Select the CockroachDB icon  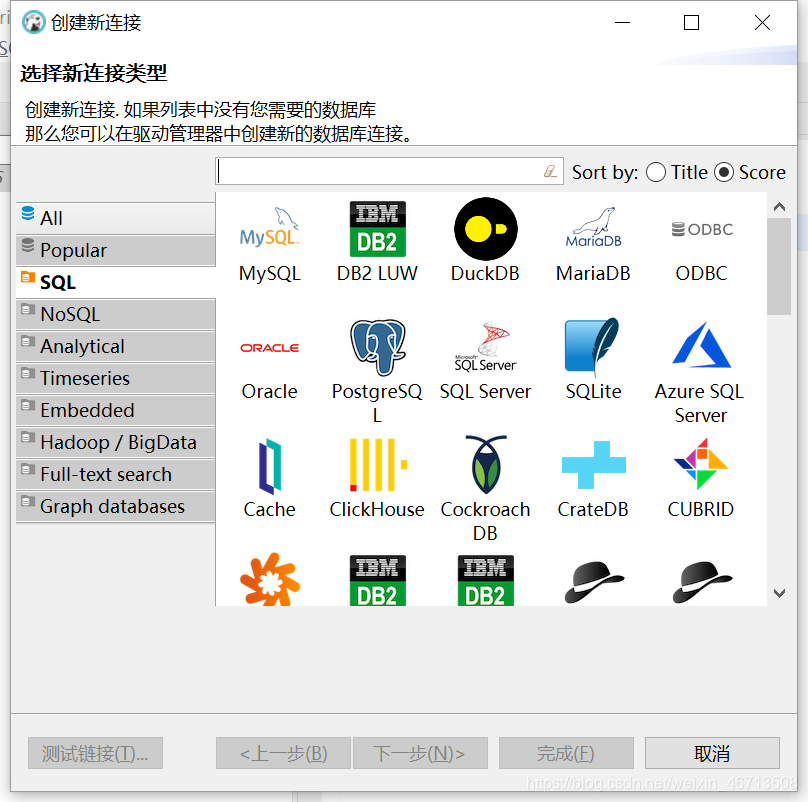click(x=485, y=465)
